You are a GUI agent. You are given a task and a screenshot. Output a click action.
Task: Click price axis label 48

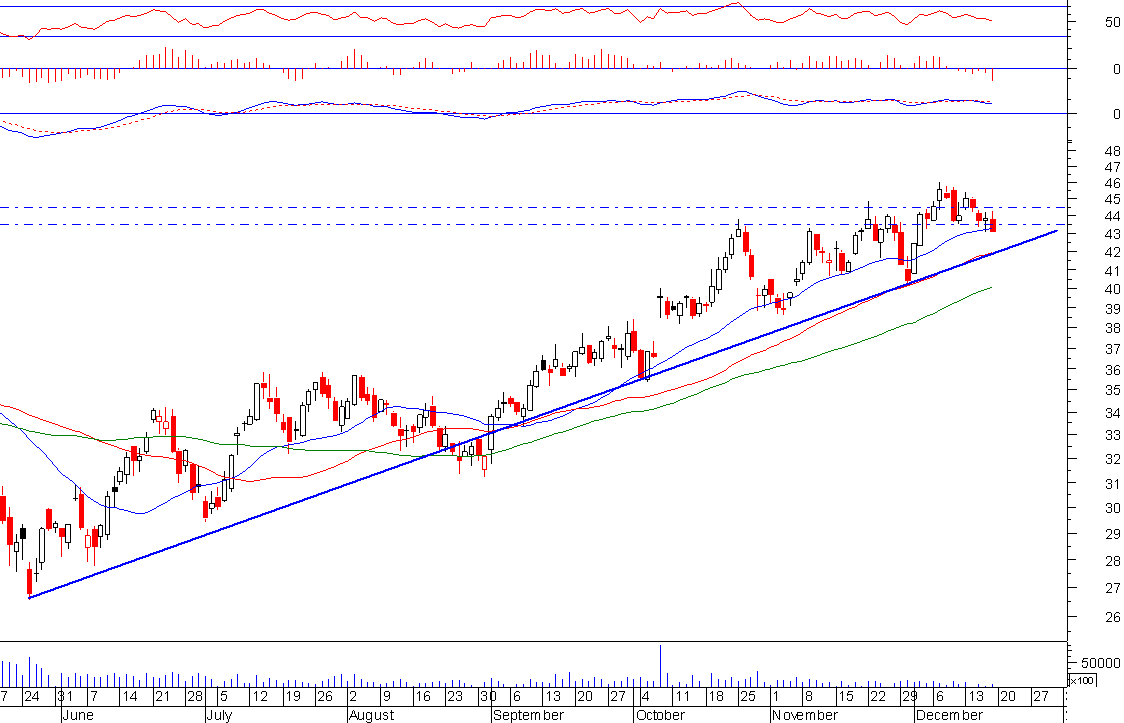point(1113,152)
